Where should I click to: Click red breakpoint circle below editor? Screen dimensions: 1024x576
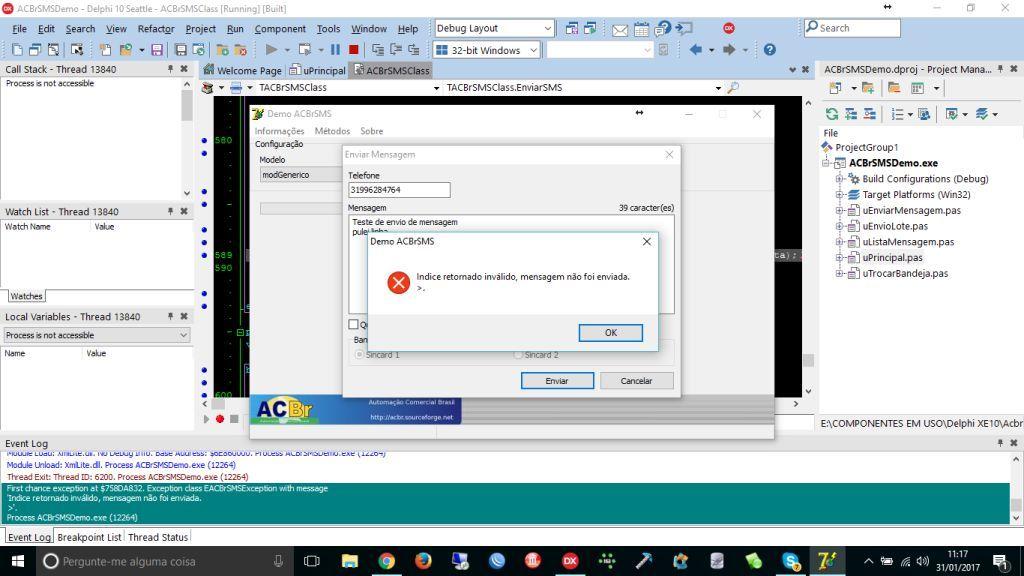click(220, 419)
